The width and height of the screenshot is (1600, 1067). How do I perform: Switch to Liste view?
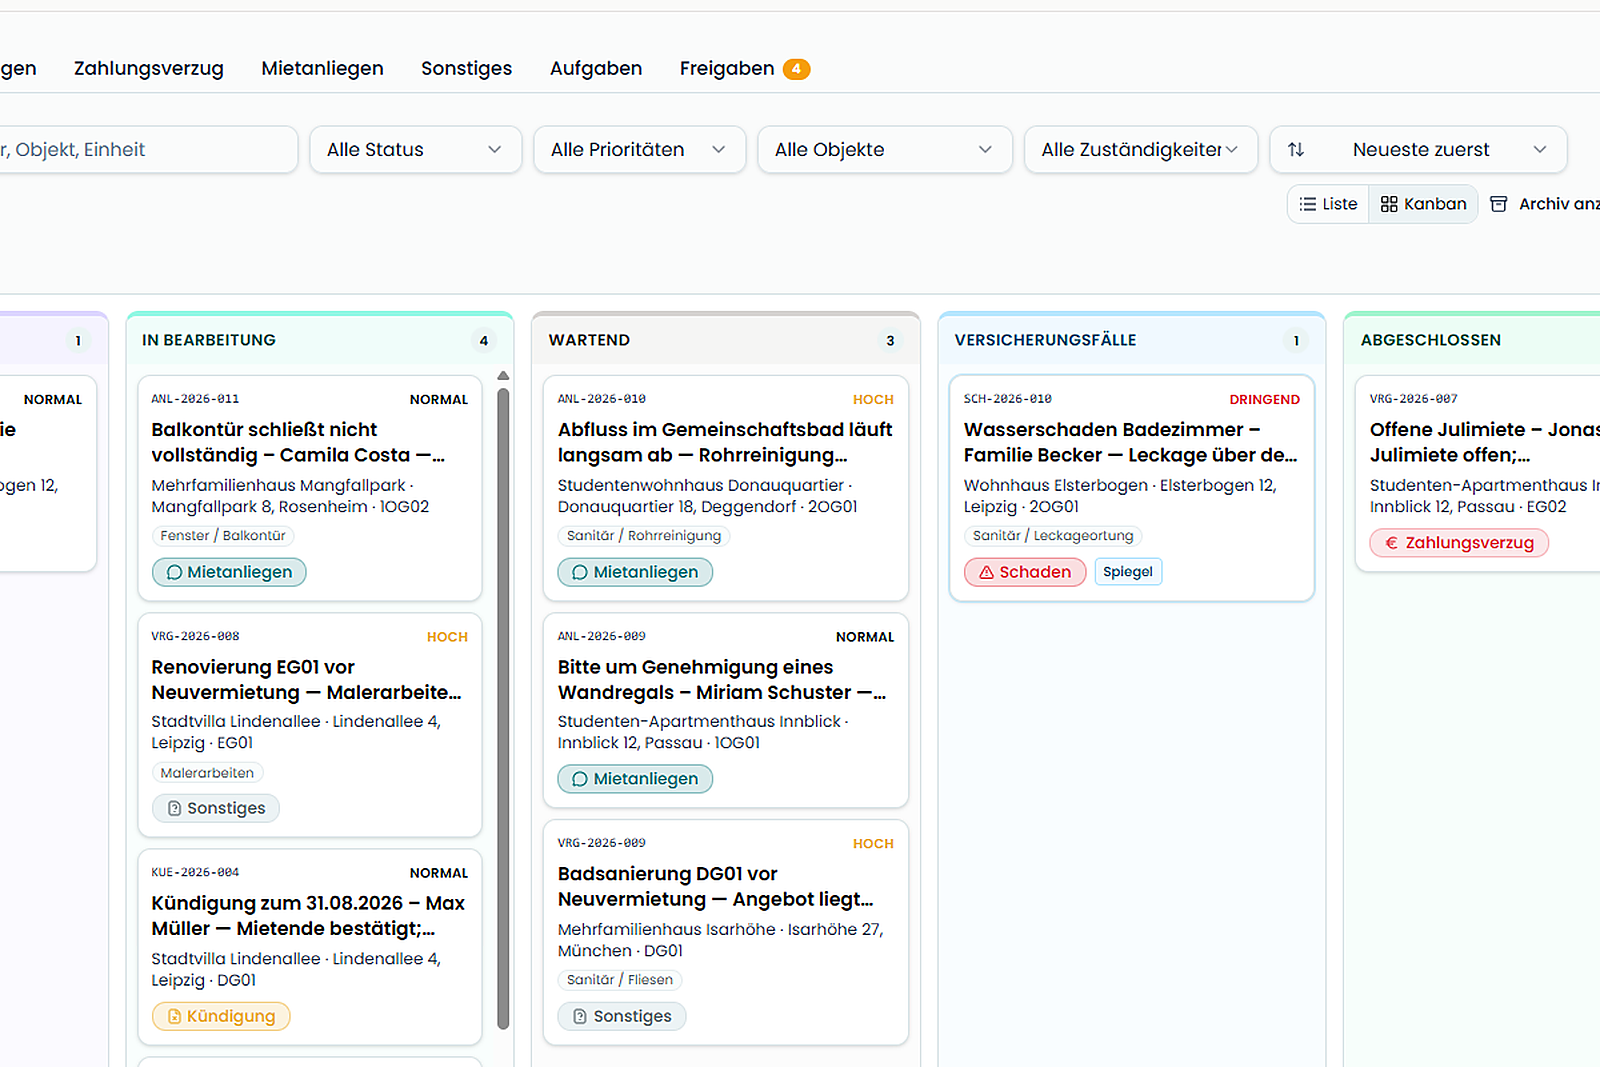[1328, 204]
